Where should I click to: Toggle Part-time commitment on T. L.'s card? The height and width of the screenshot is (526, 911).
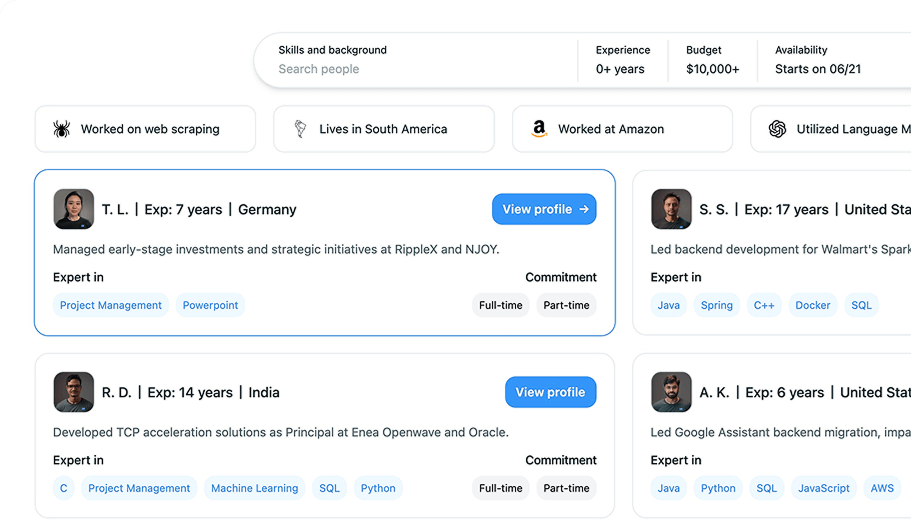tap(566, 305)
